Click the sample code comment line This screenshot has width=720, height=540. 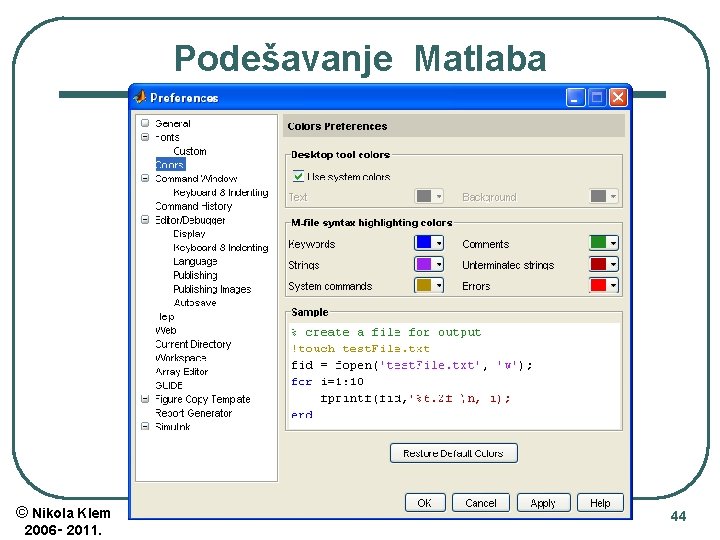click(386, 332)
